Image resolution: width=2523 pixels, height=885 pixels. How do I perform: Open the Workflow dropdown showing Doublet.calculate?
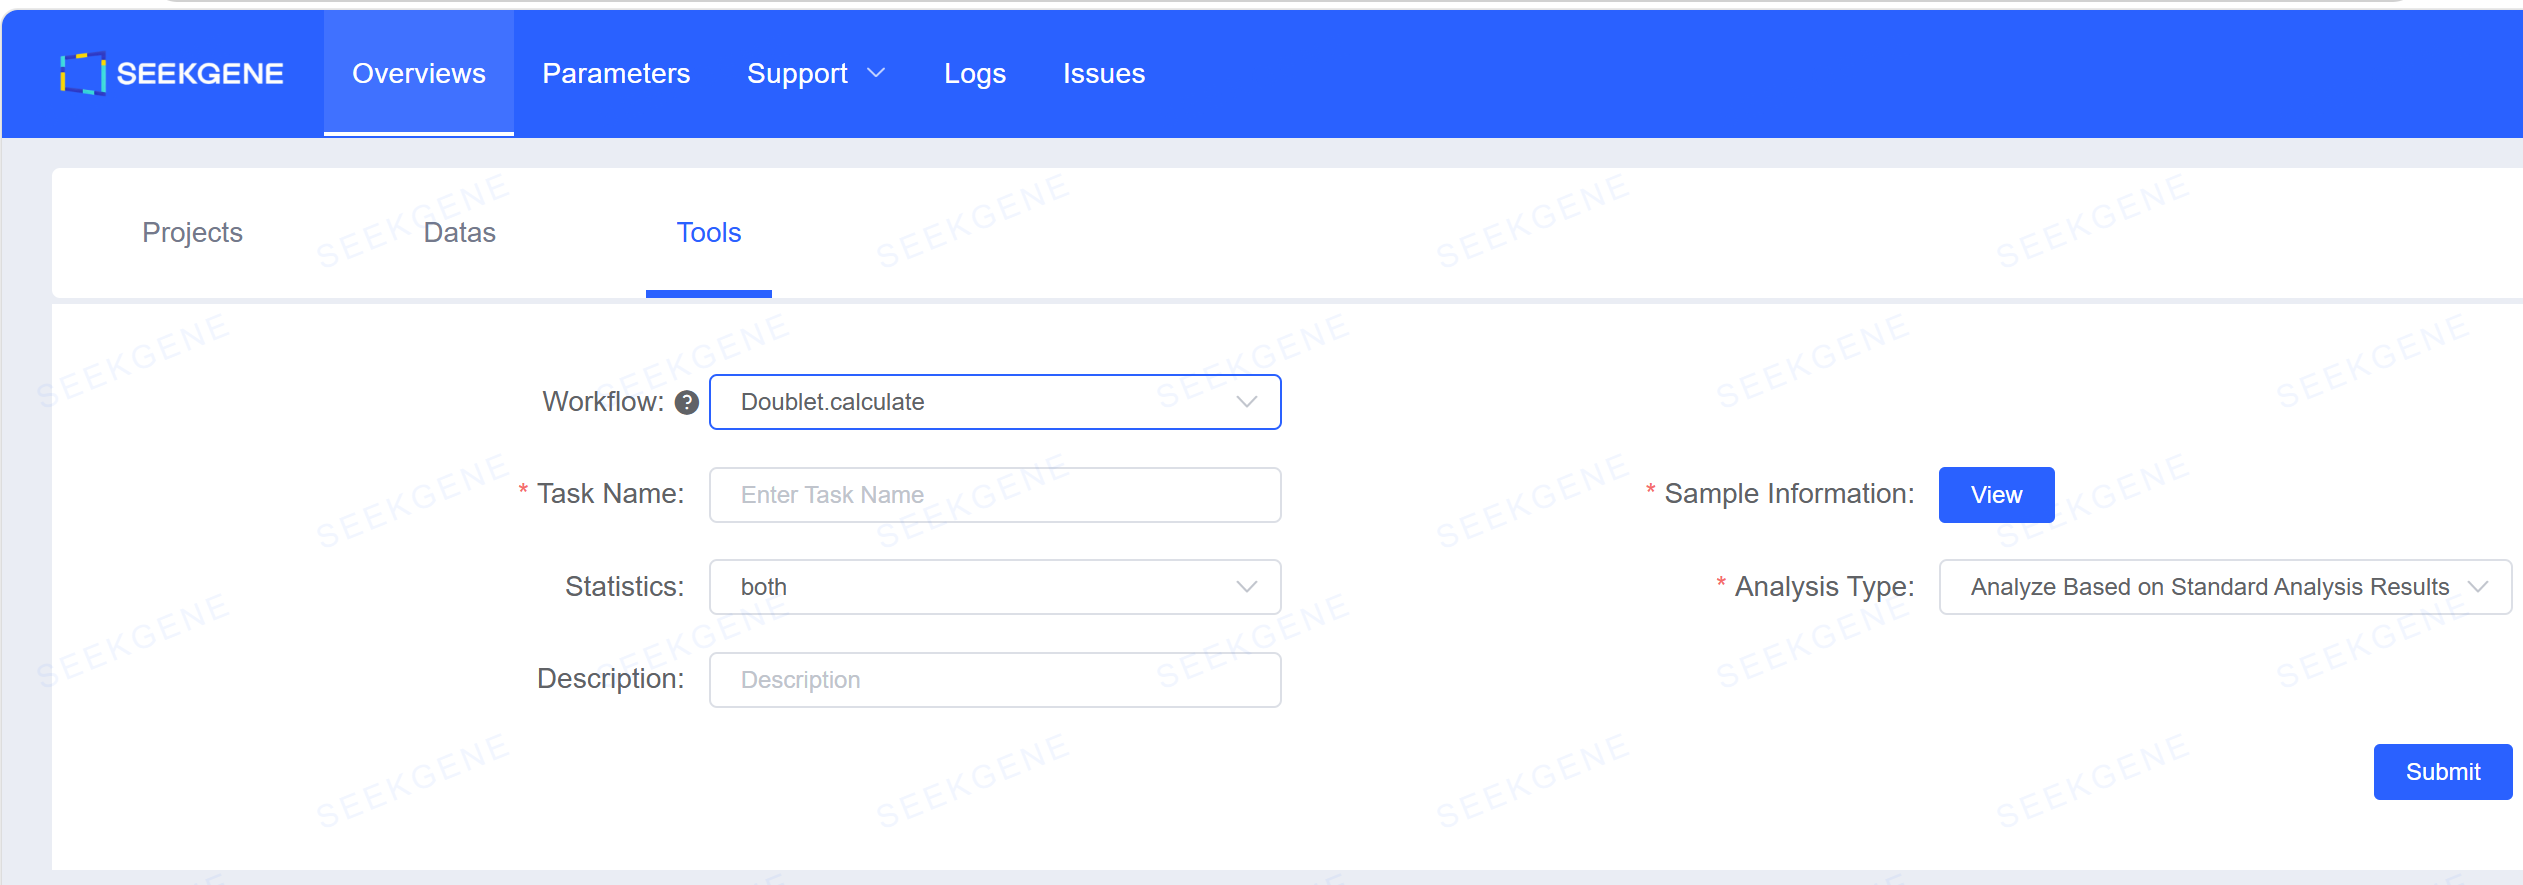click(x=995, y=402)
